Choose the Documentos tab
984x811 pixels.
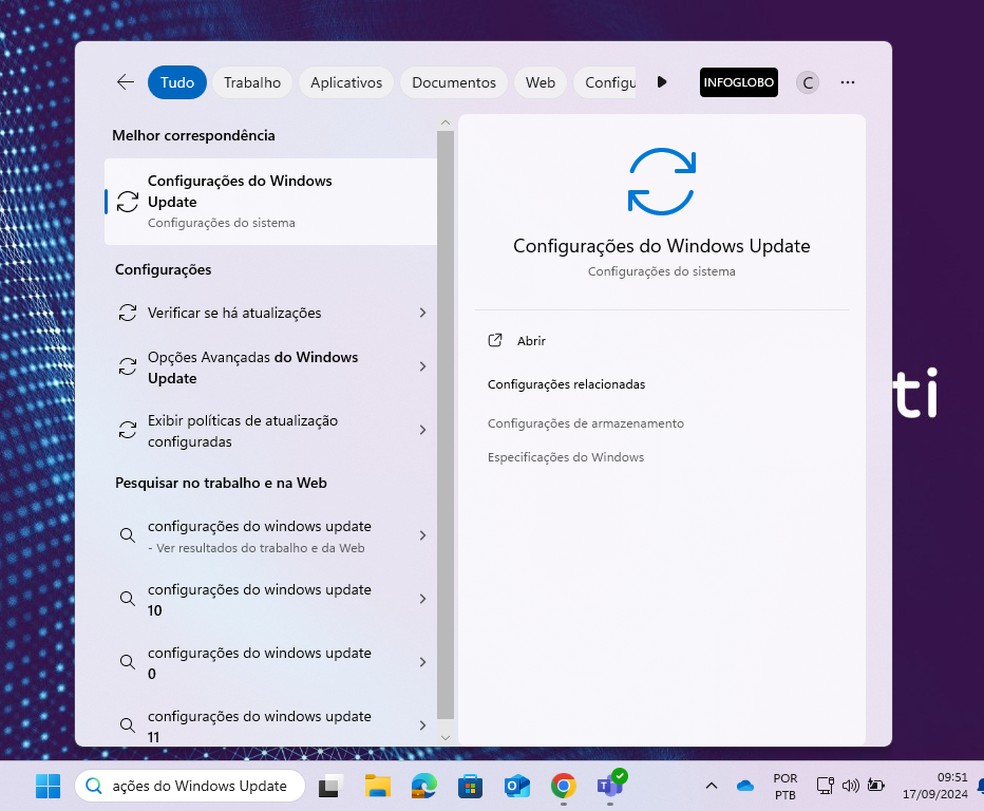coord(454,82)
